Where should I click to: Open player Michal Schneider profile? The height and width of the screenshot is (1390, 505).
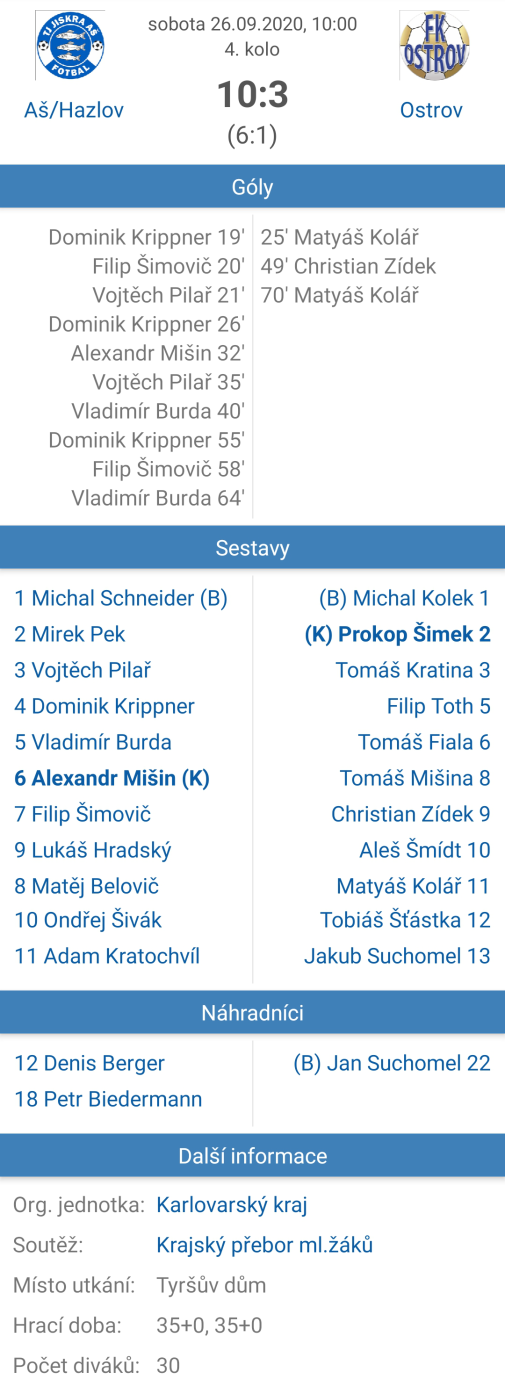pos(121,598)
